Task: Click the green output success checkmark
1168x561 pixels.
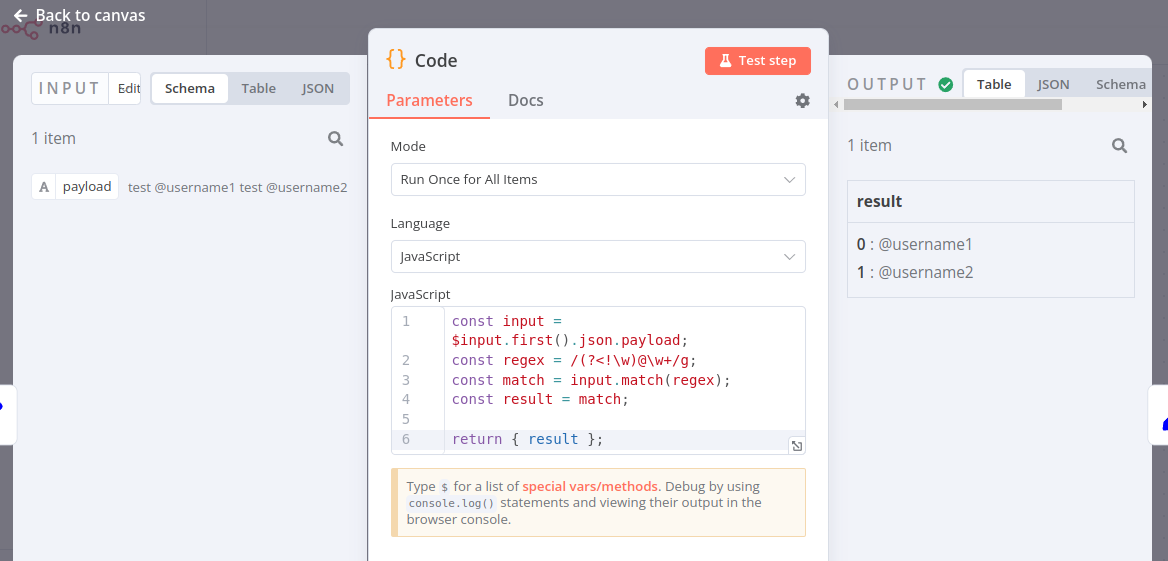Action: point(945,85)
